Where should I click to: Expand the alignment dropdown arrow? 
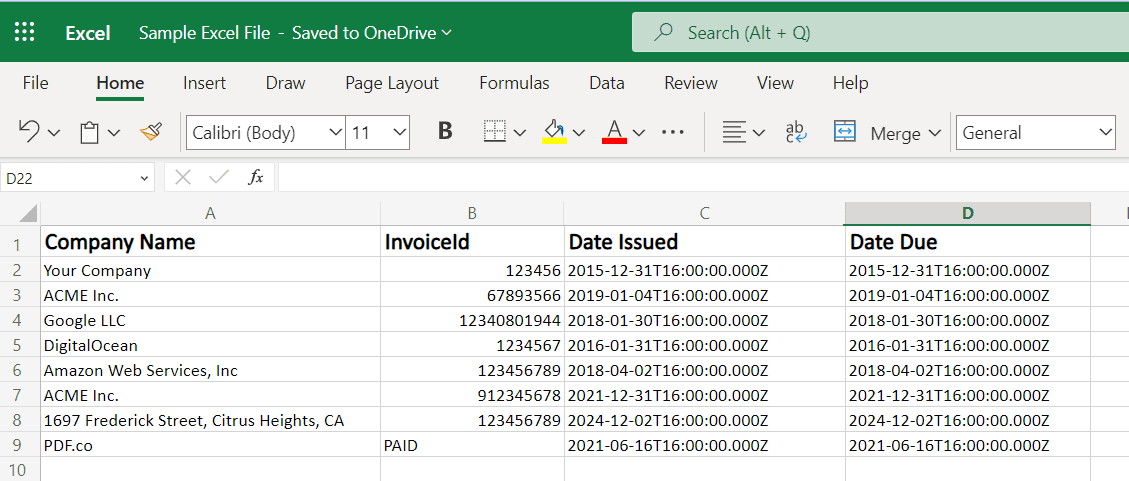click(x=758, y=133)
